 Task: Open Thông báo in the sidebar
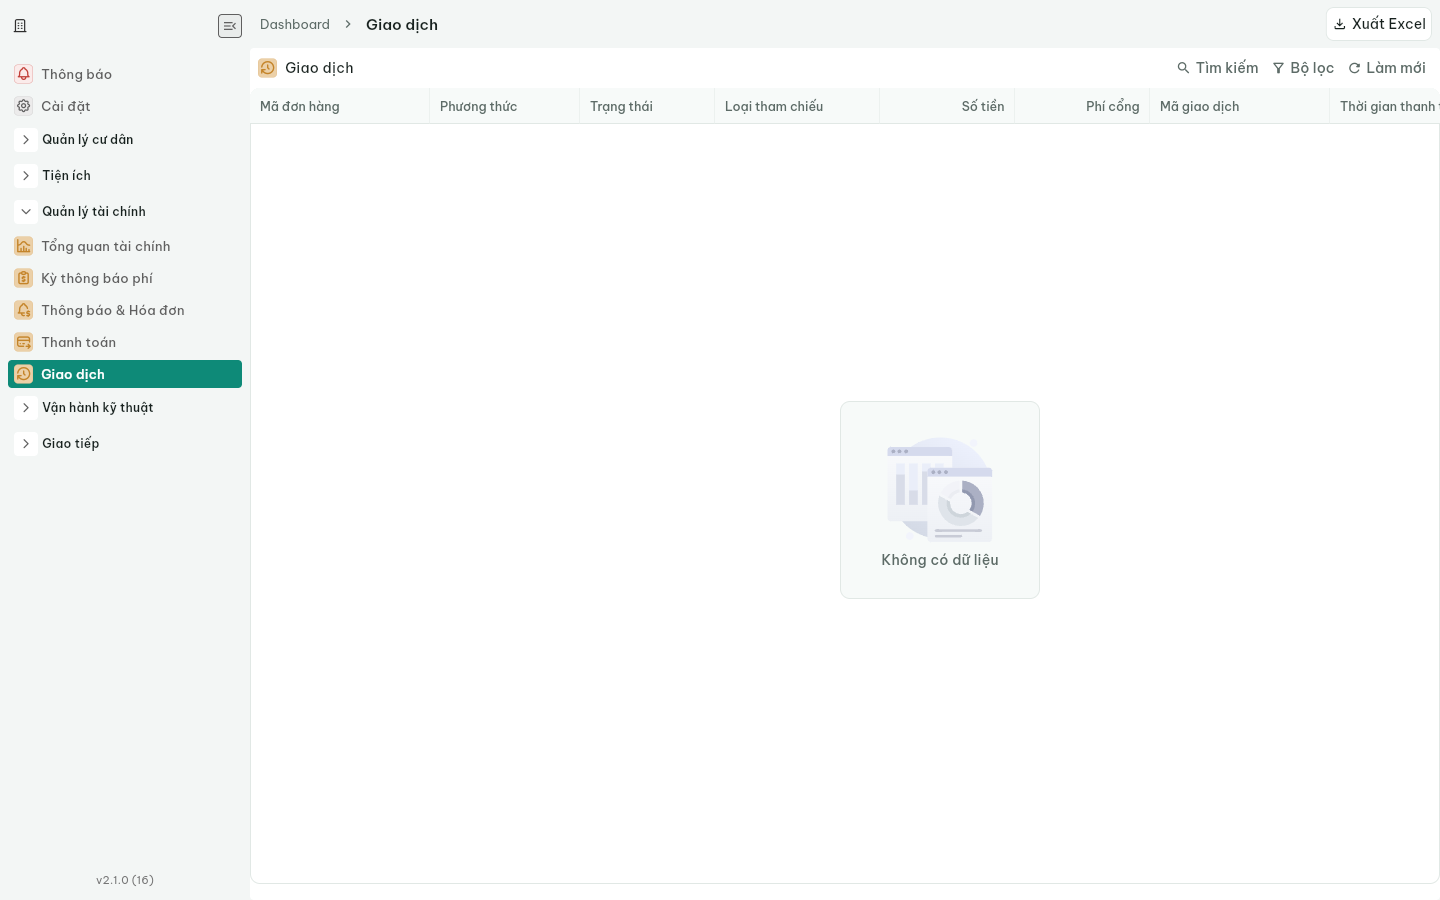(x=125, y=74)
